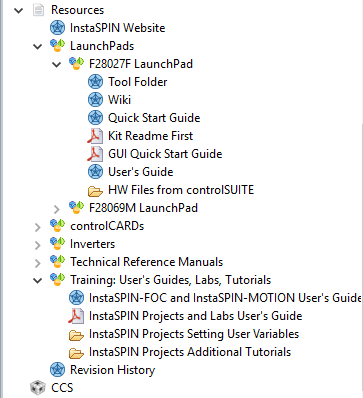Open InstaSPIN-FOC and InstaSPIN-MOTION User's Guide
This screenshot has width=363, height=398.
[225, 298]
